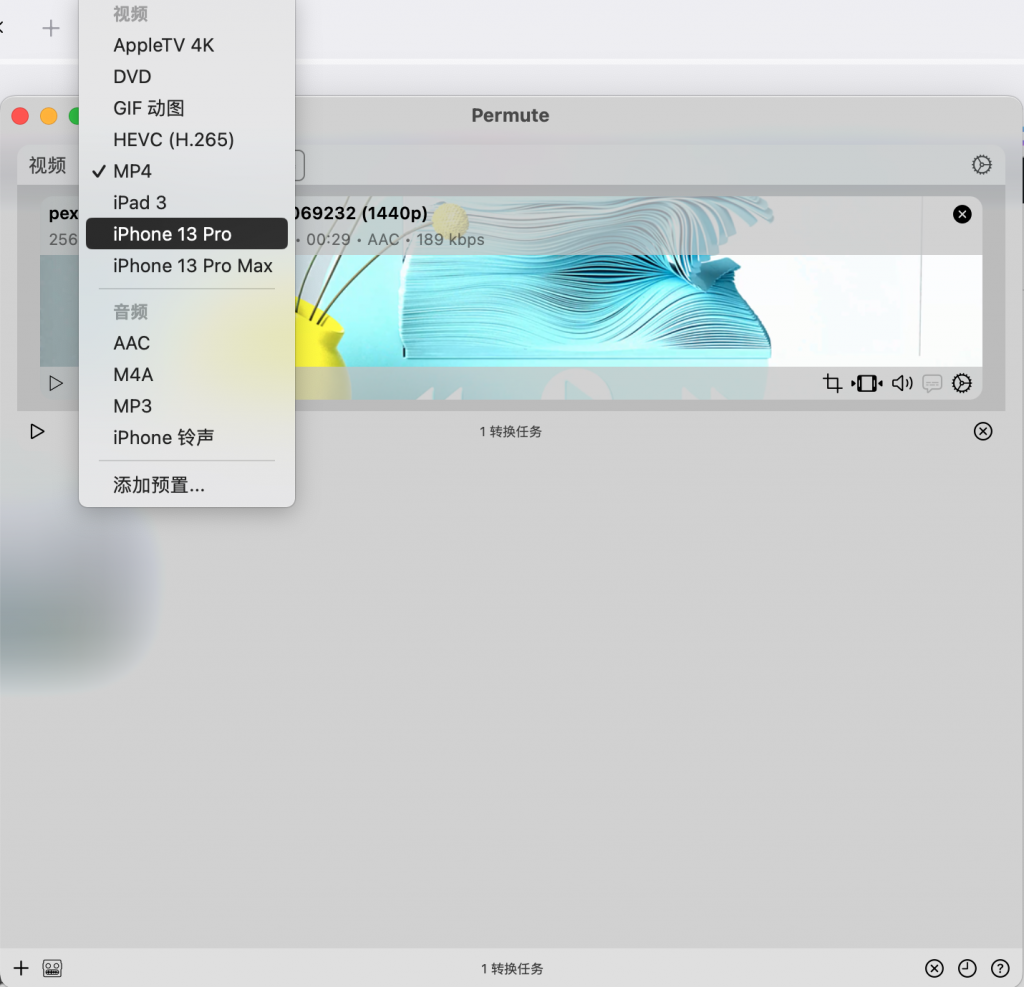Open Permute's main settings gear at top right
Screen dimensions: 1024x987
tap(981, 164)
